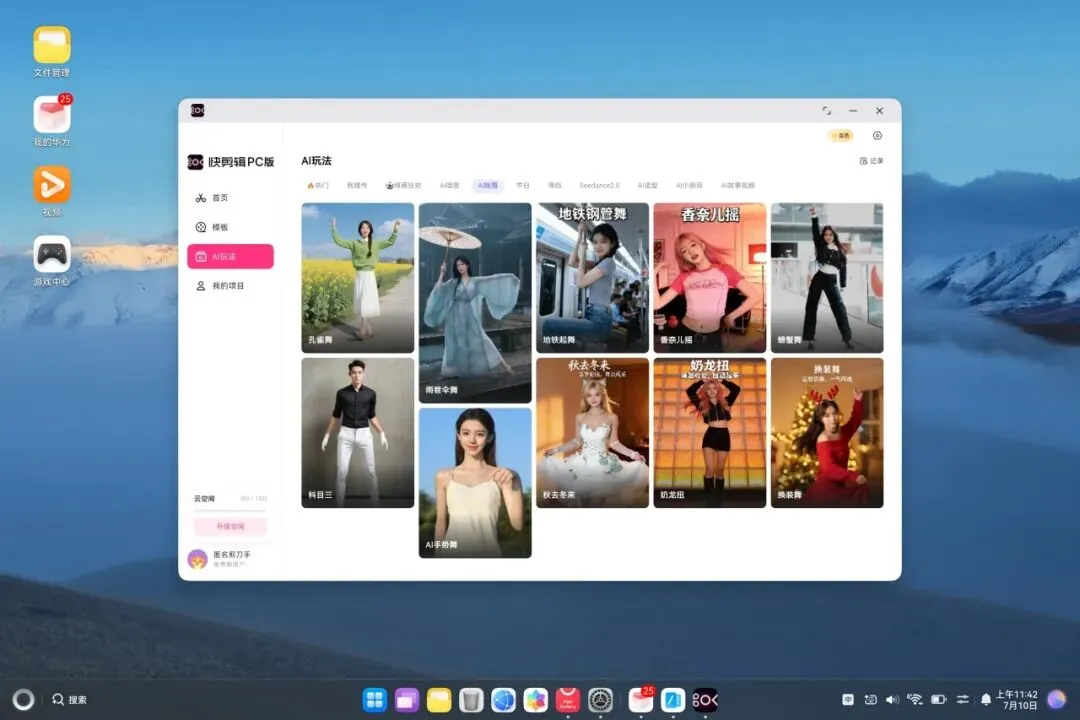
Task: Check the battery icon in the system tray
Action: click(938, 699)
